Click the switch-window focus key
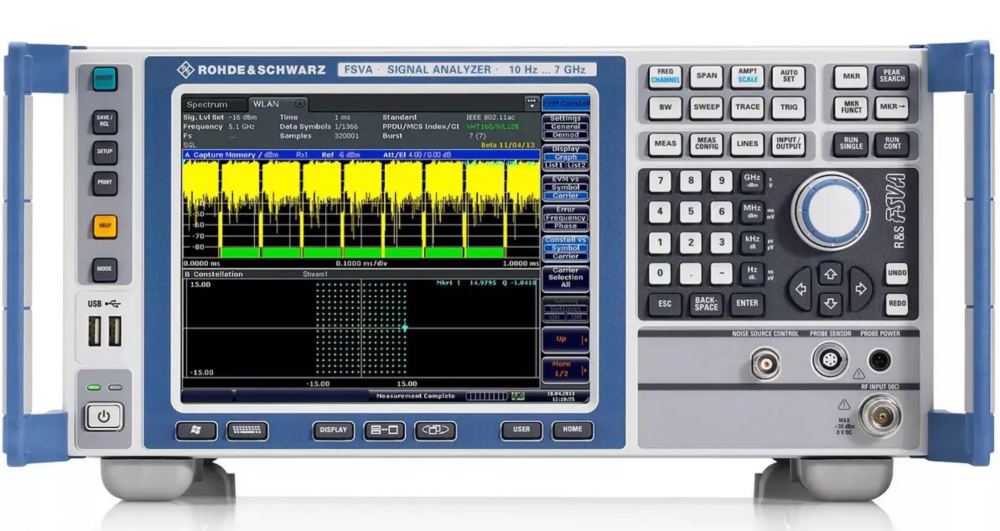This screenshot has height=531, width=1000. coord(435,431)
